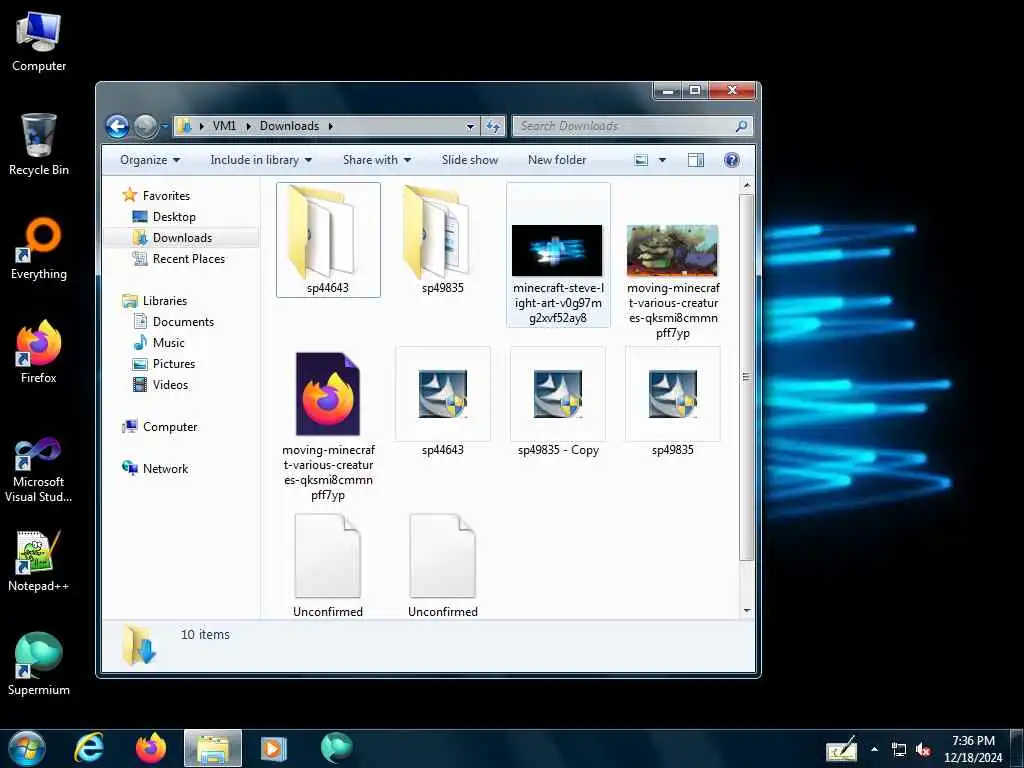Open the Videos library
This screenshot has width=1024, height=768.
(x=170, y=385)
